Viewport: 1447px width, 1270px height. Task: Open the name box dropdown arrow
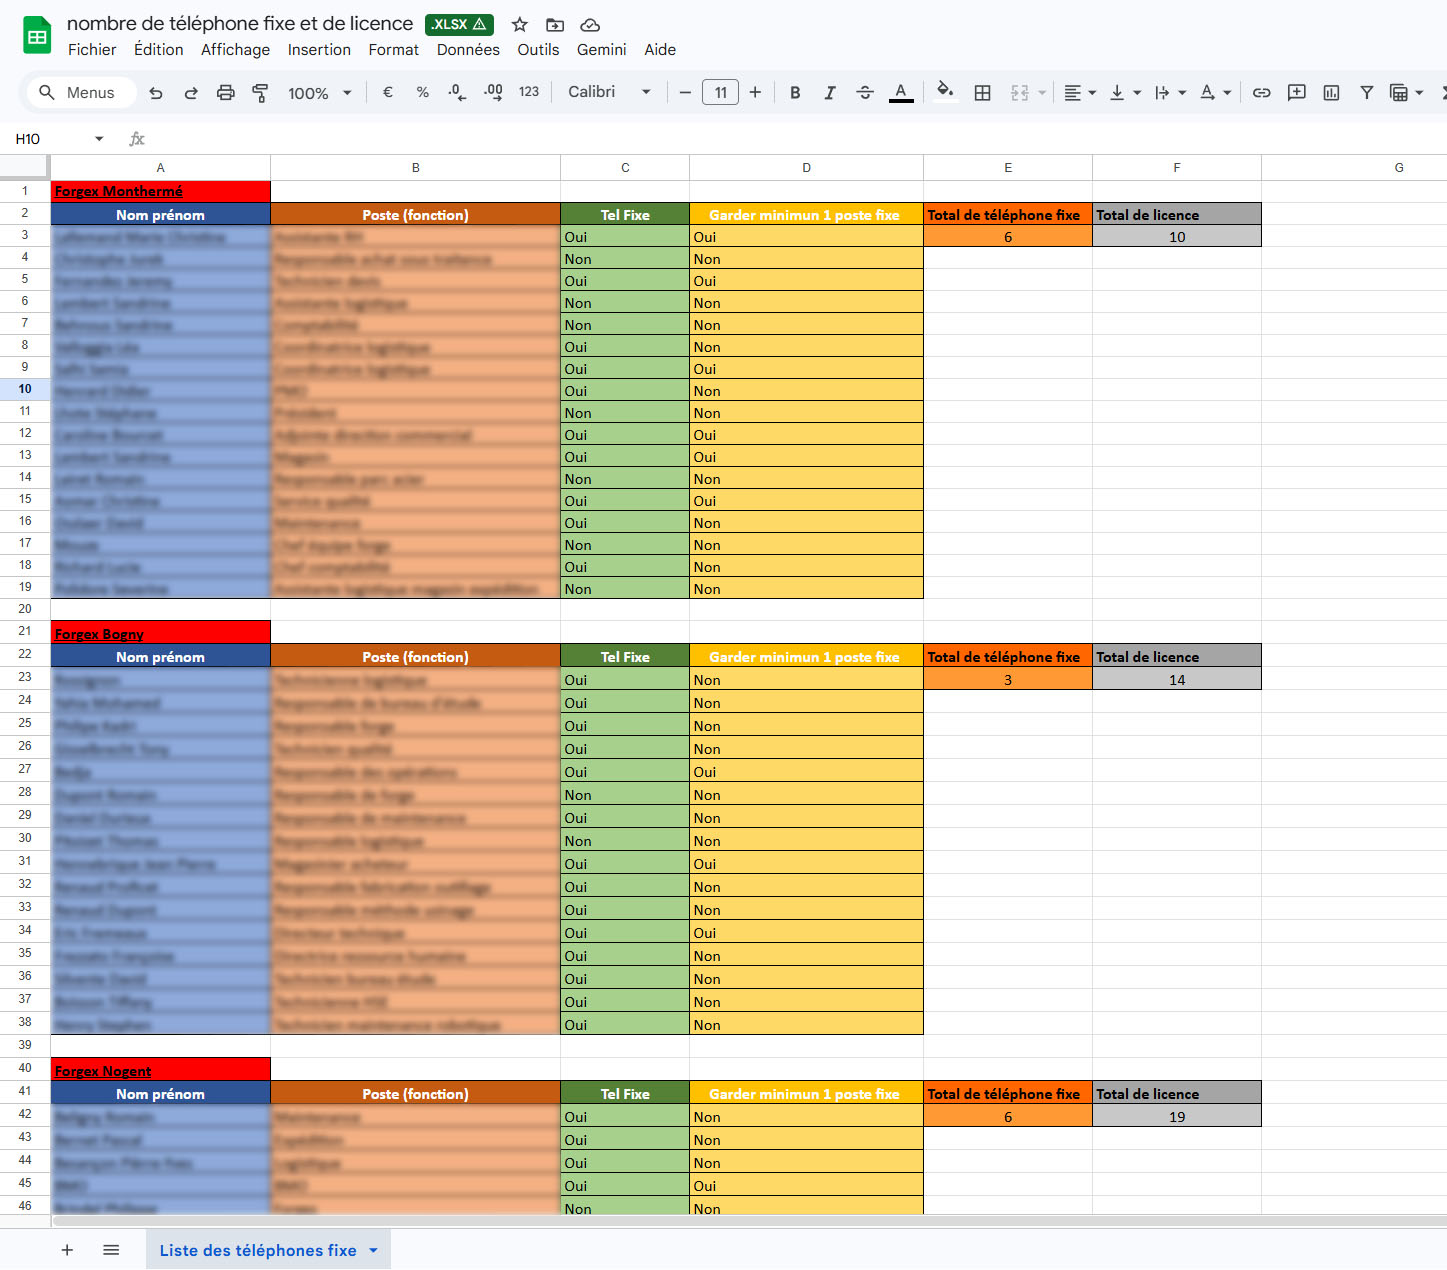coord(99,139)
